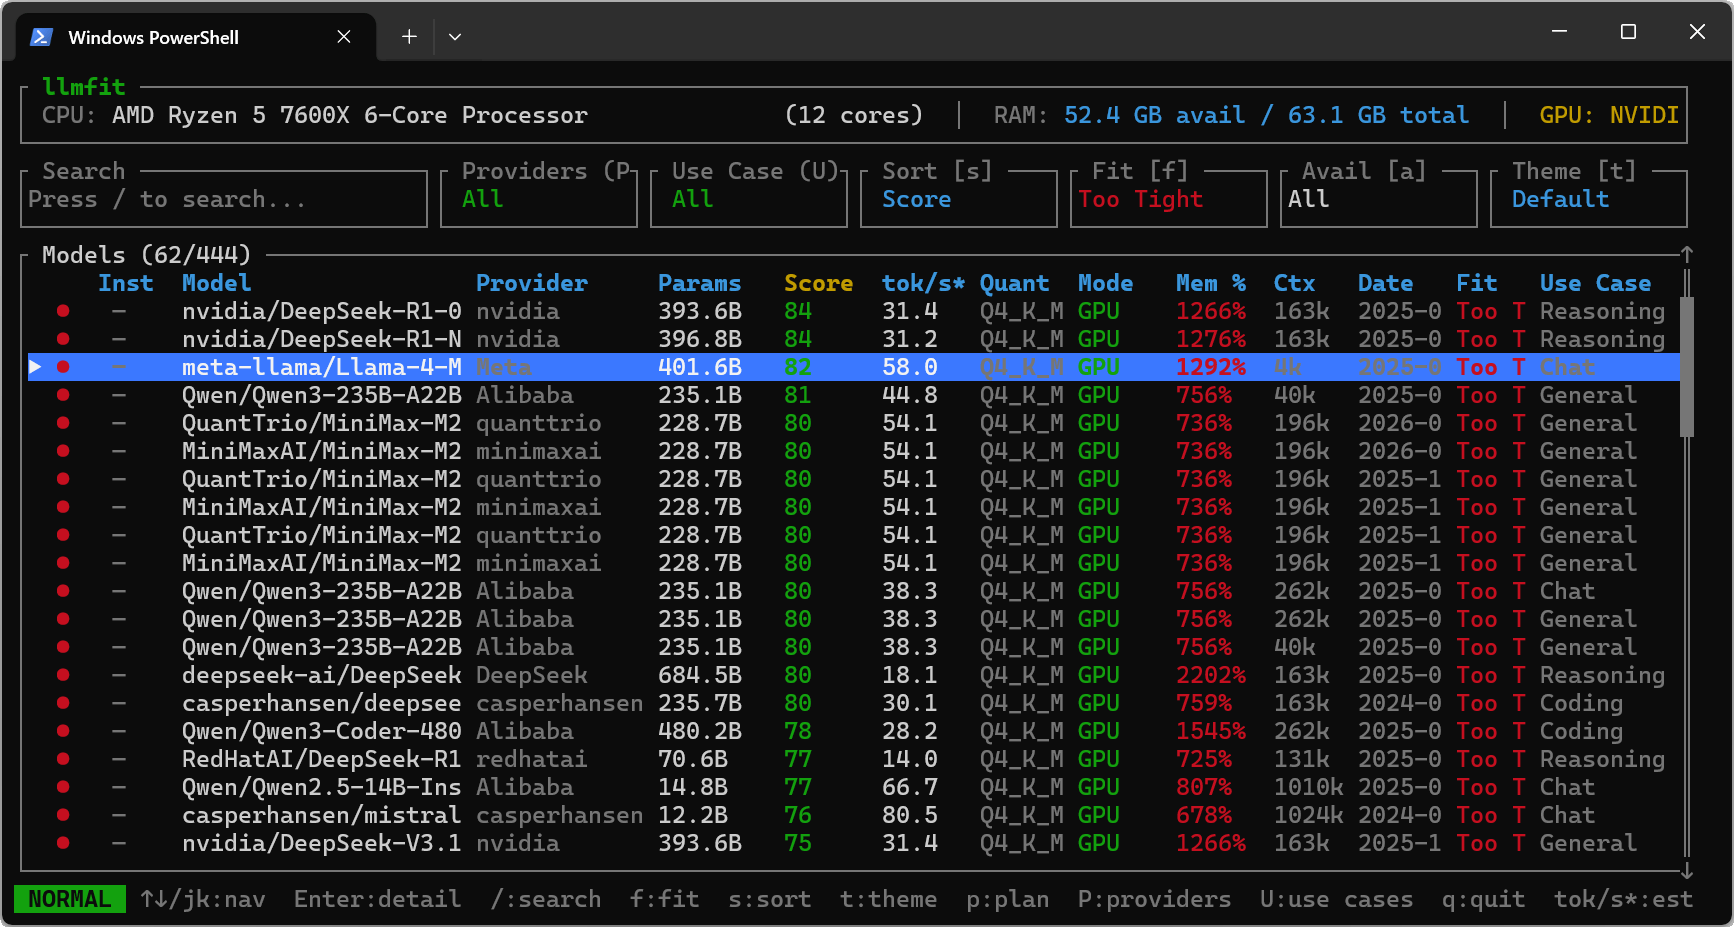Click the Params column header
This screenshot has width=1734, height=927.
tap(699, 283)
